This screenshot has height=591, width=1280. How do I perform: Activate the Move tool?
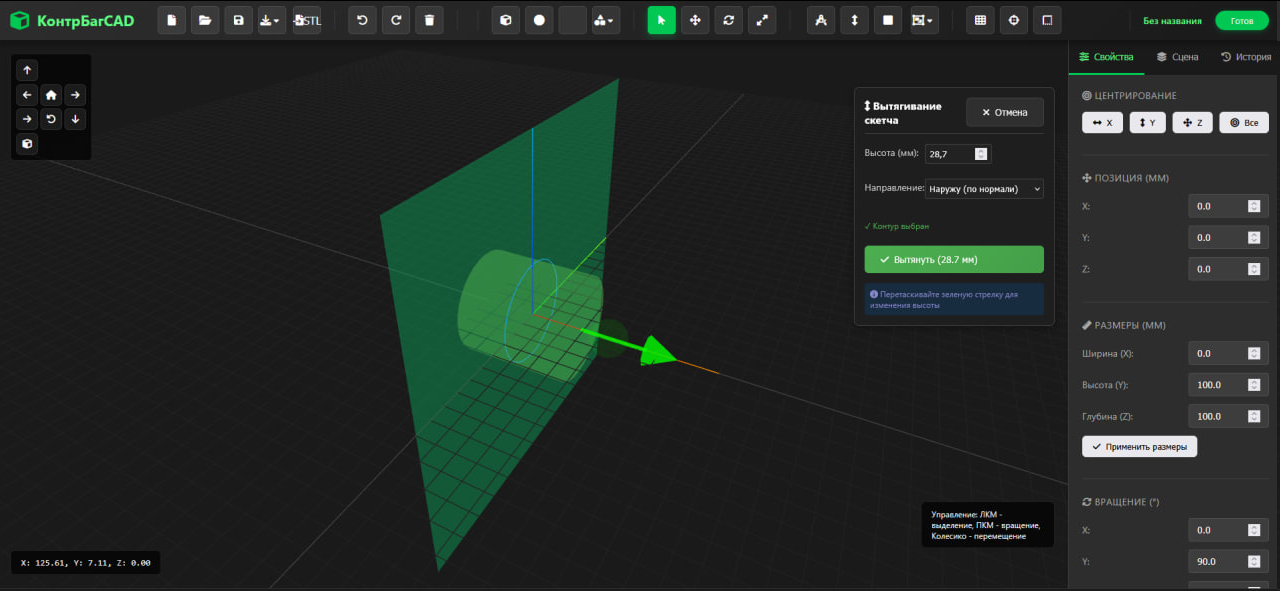695,19
